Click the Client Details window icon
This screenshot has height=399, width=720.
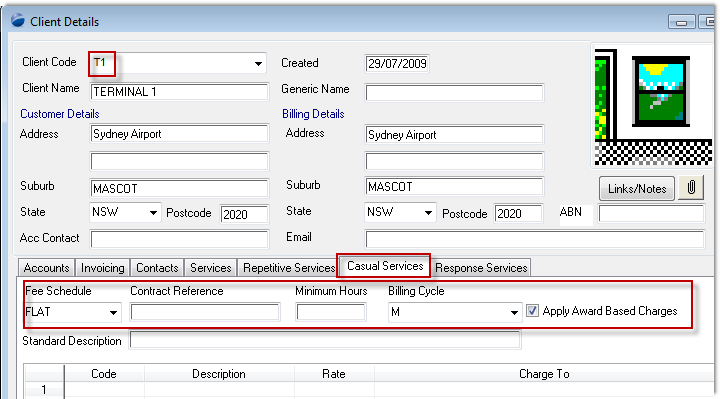click(x=18, y=21)
